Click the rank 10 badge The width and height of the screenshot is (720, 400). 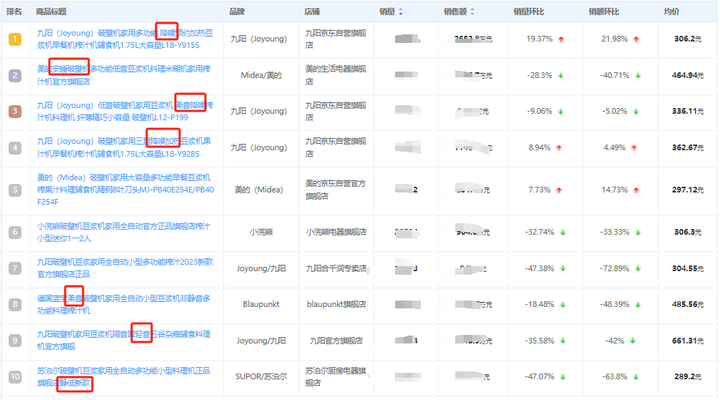coord(15,377)
